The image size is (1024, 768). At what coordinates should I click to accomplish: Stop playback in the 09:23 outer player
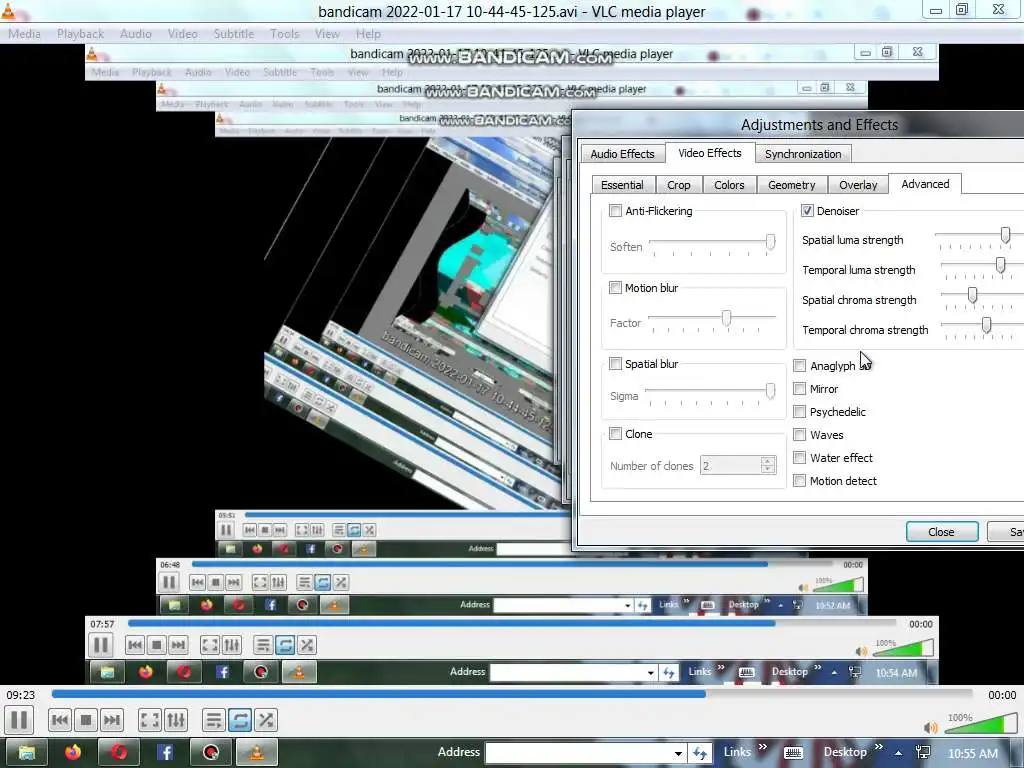tap(86, 720)
